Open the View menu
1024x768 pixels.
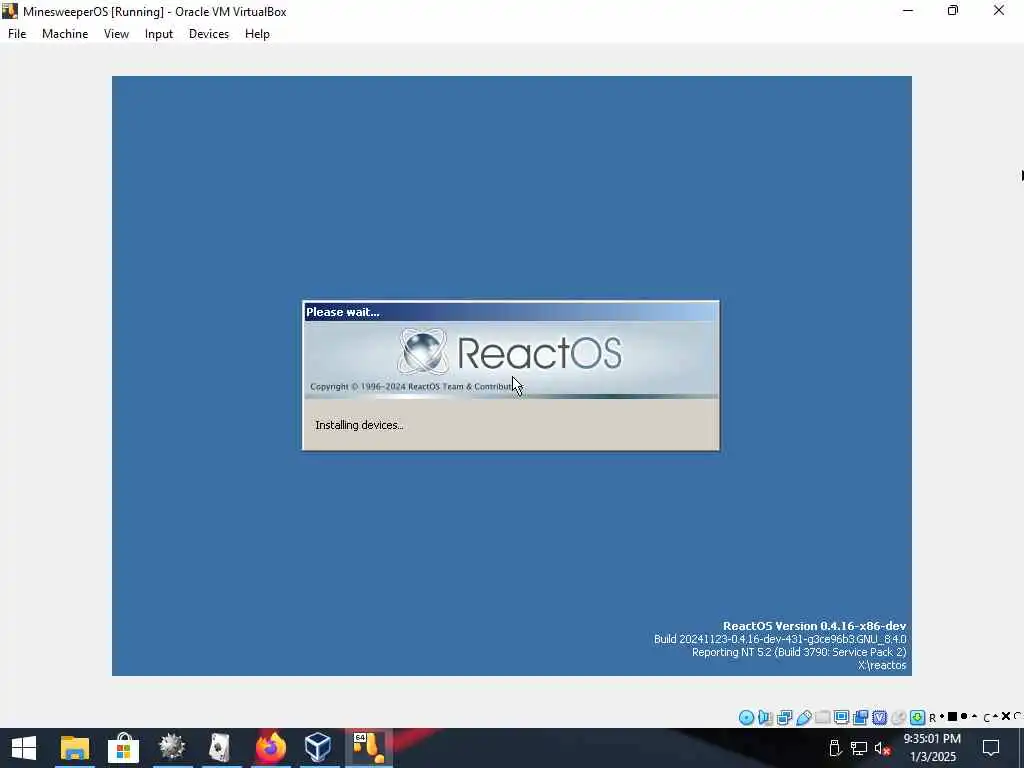click(116, 34)
